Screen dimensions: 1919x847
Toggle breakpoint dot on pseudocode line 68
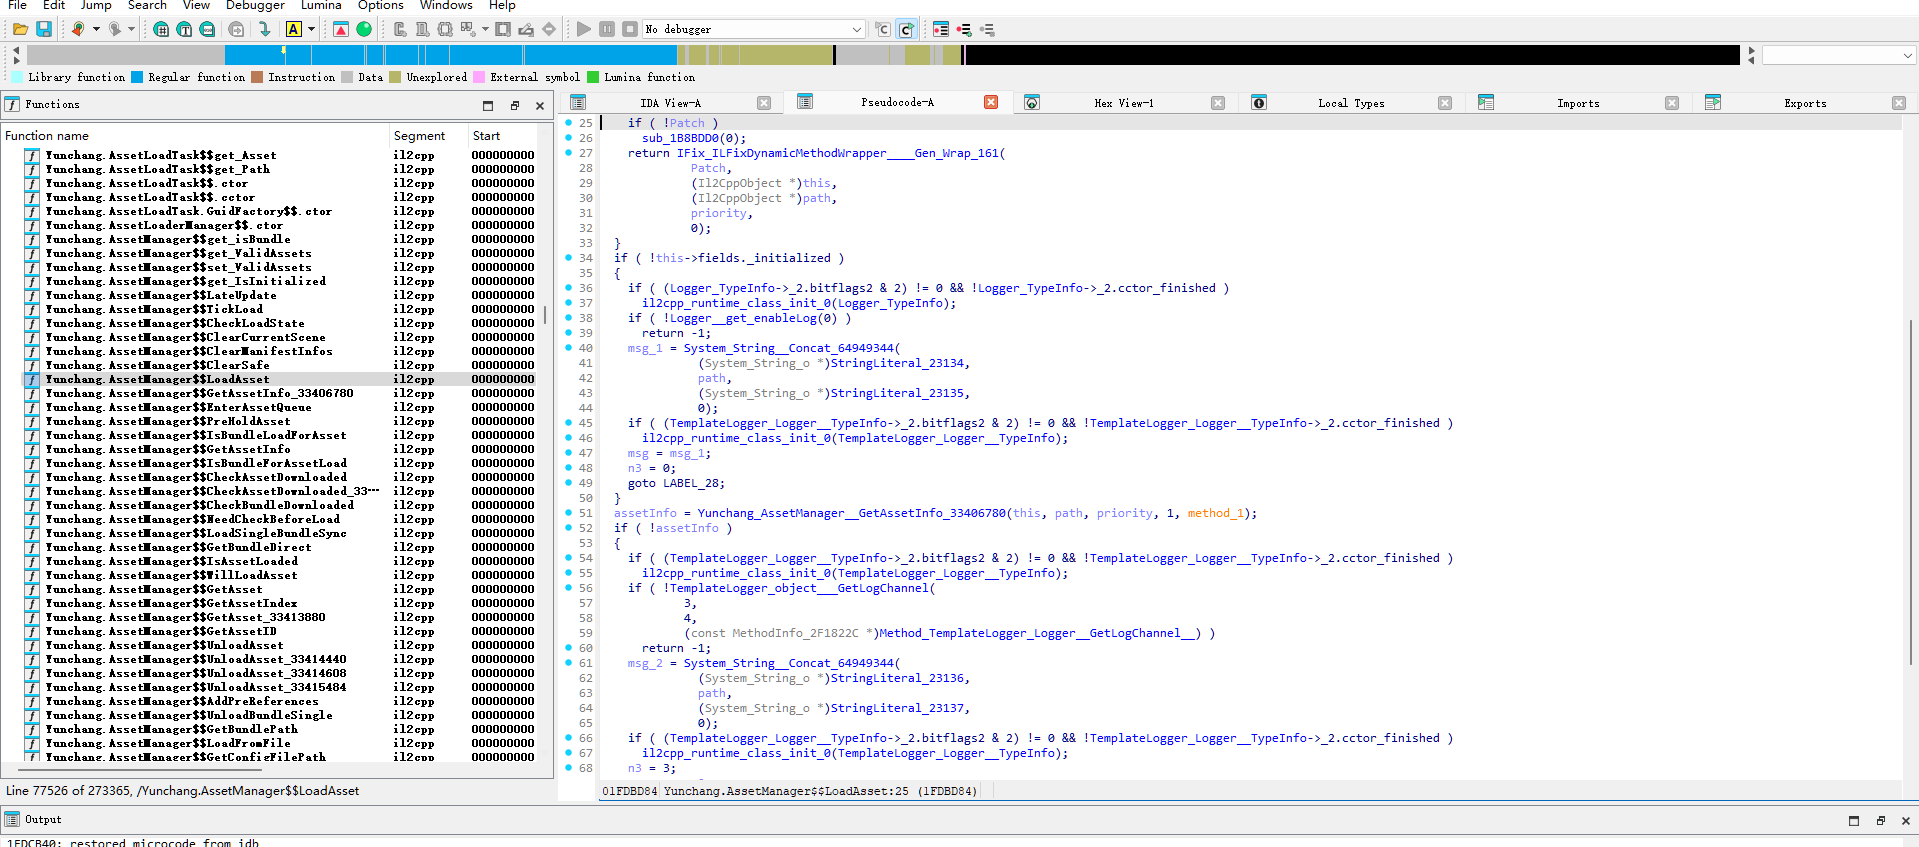[x=568, y=768]
